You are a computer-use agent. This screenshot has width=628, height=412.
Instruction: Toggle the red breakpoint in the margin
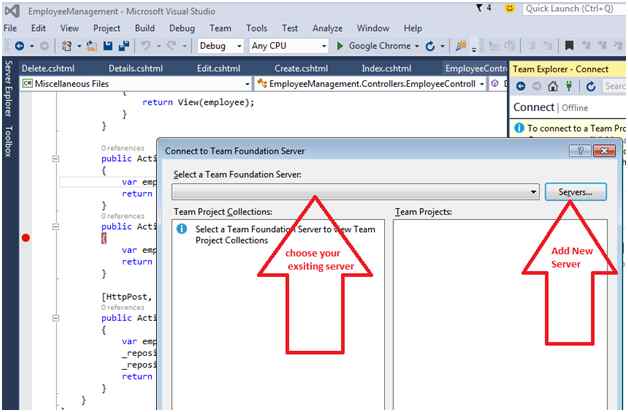pyautogui.click(x=26, y=238)
